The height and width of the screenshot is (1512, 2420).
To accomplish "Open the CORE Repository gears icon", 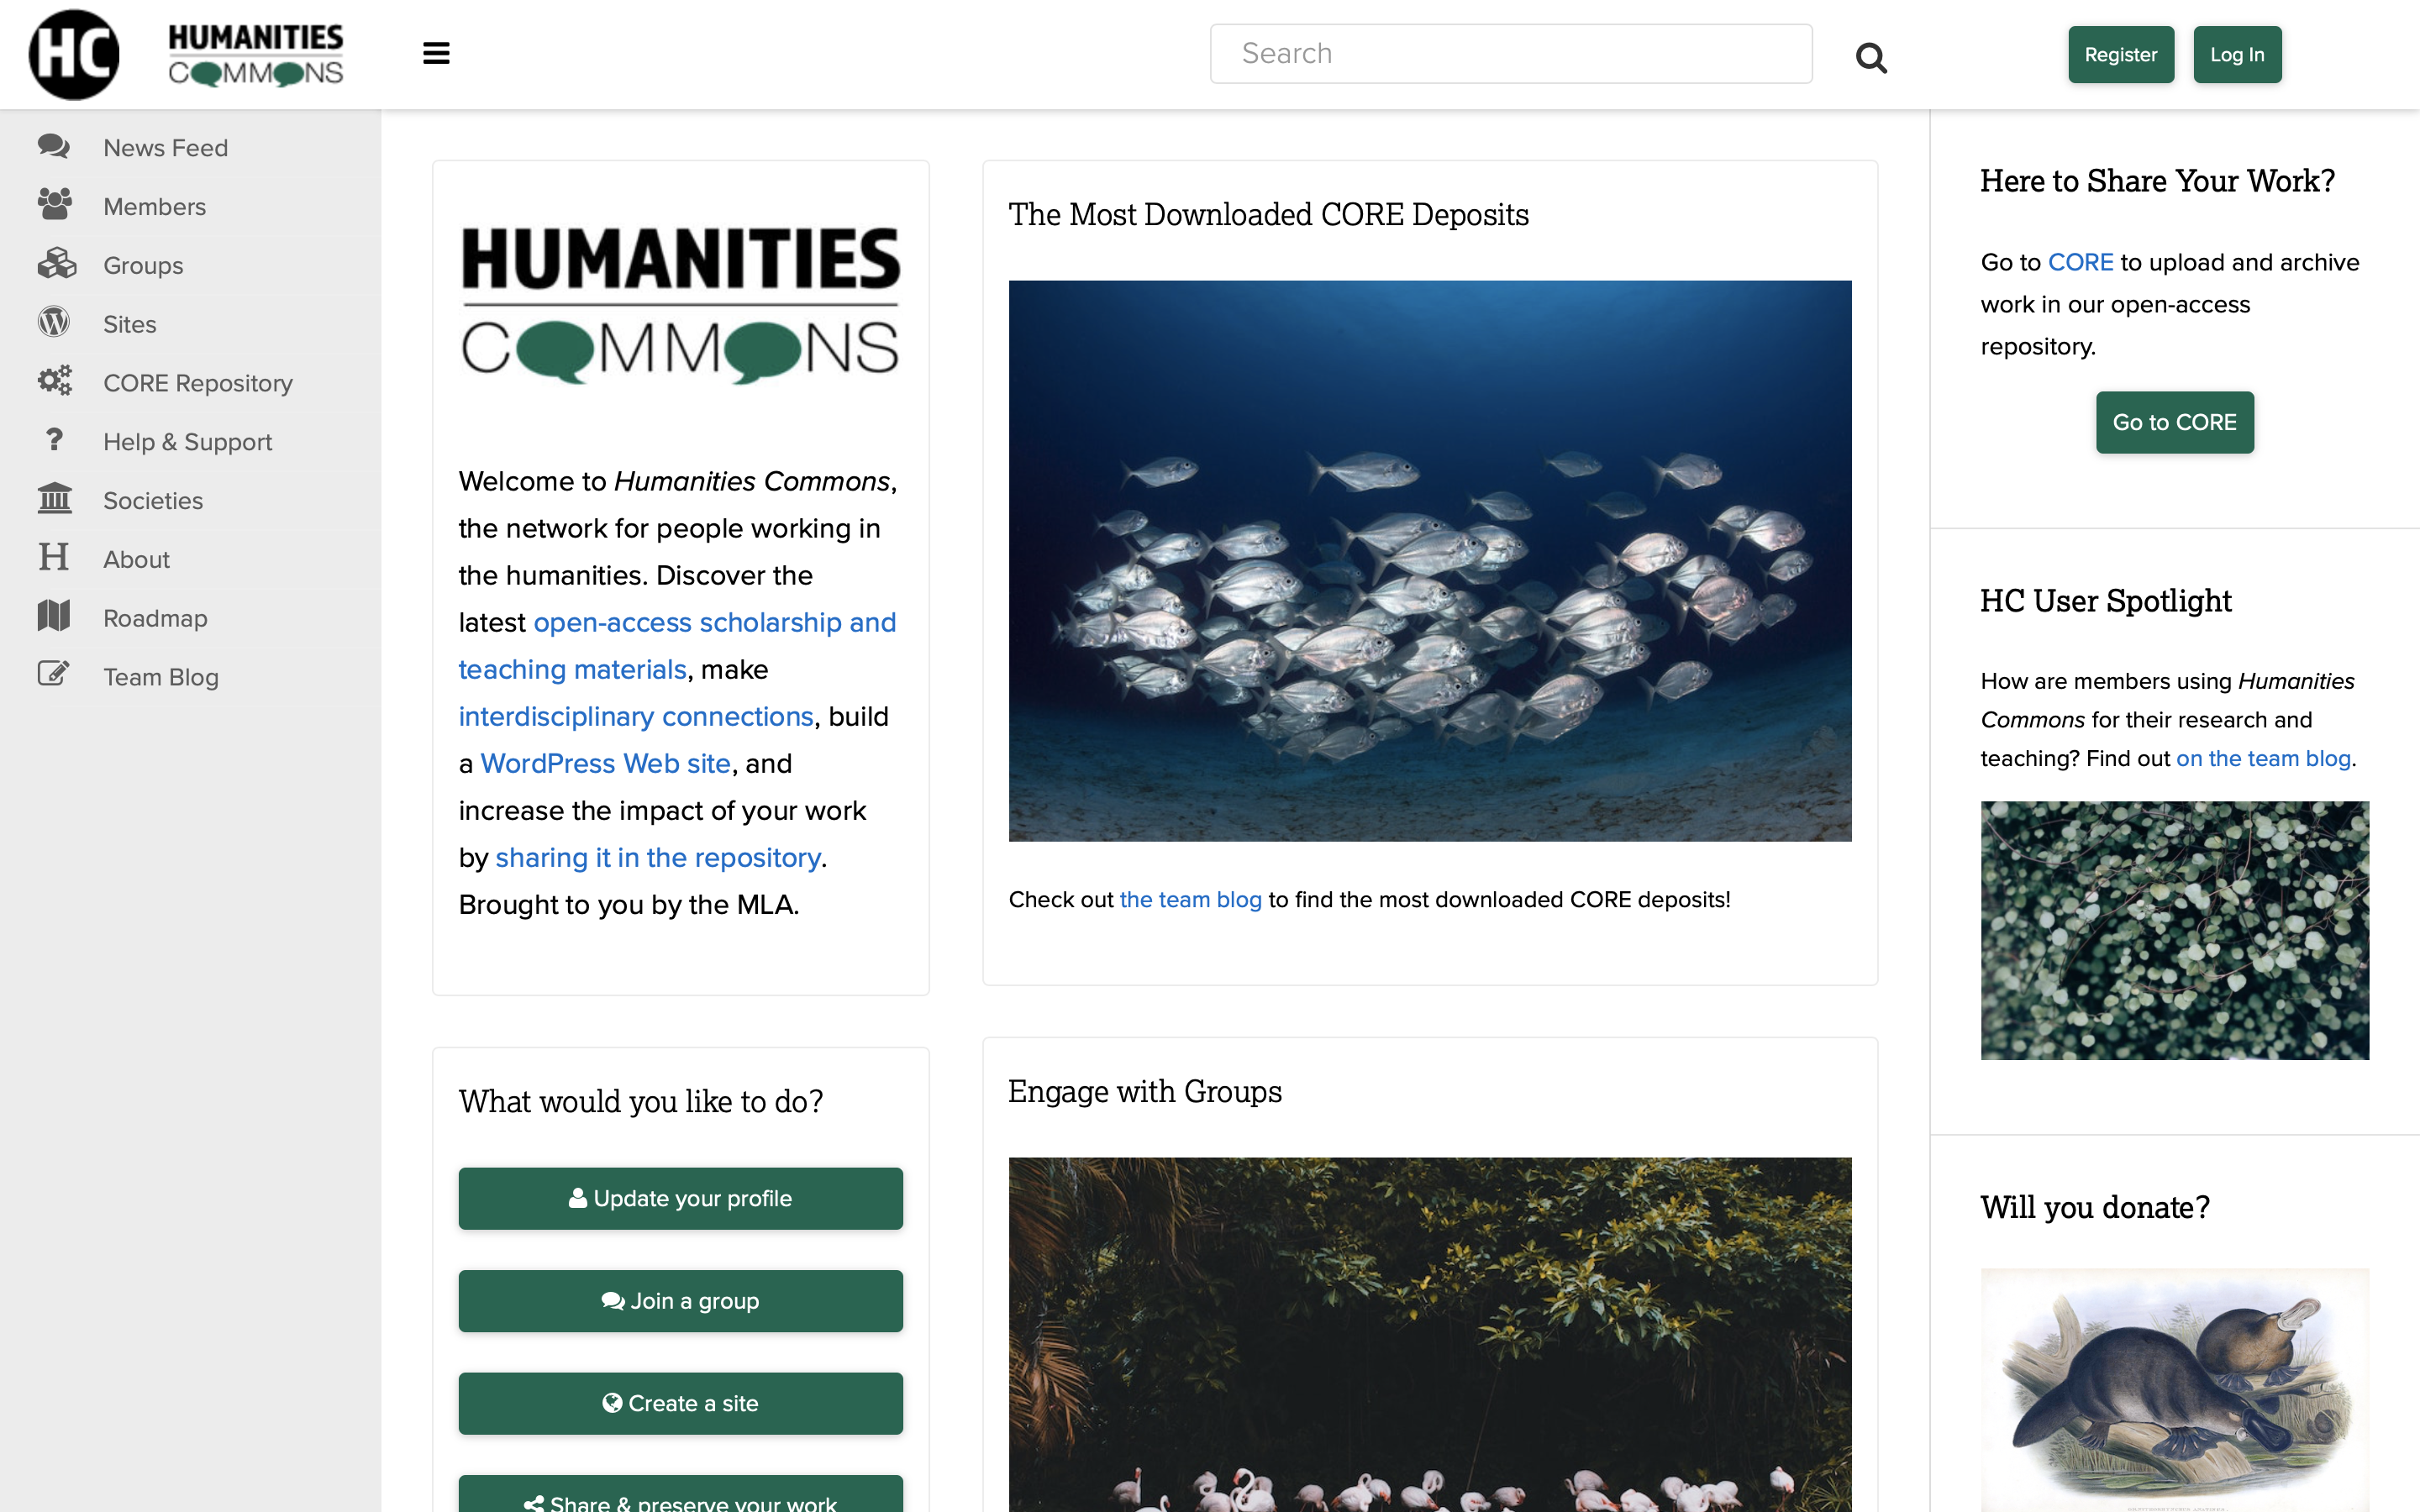I will coord(54,381).
